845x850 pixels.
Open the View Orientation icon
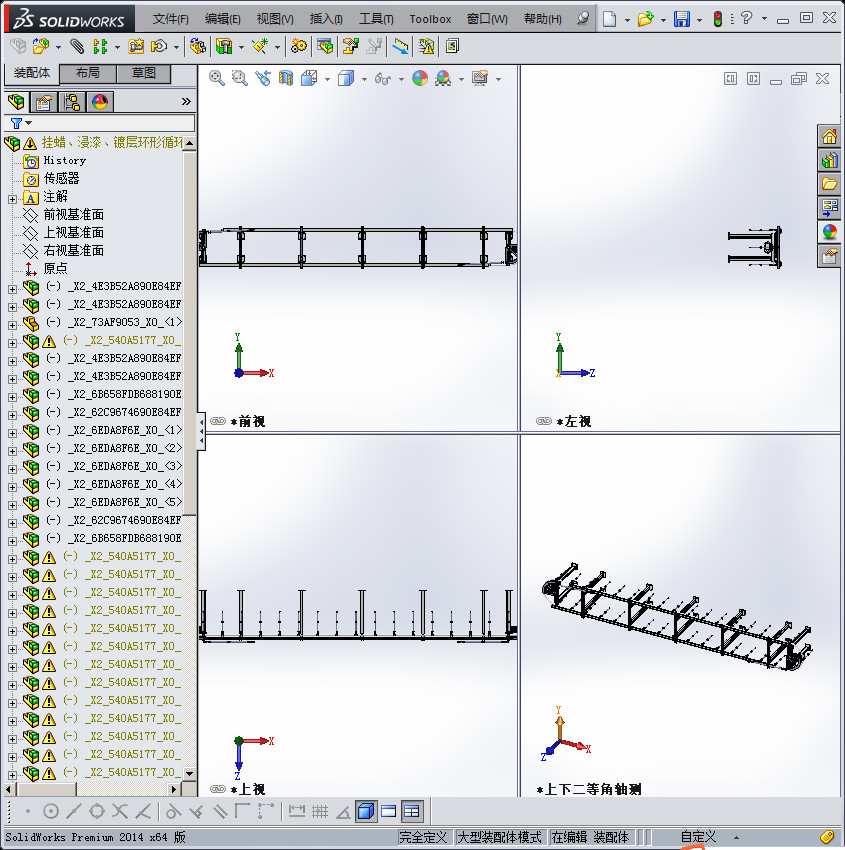point(309,79)
